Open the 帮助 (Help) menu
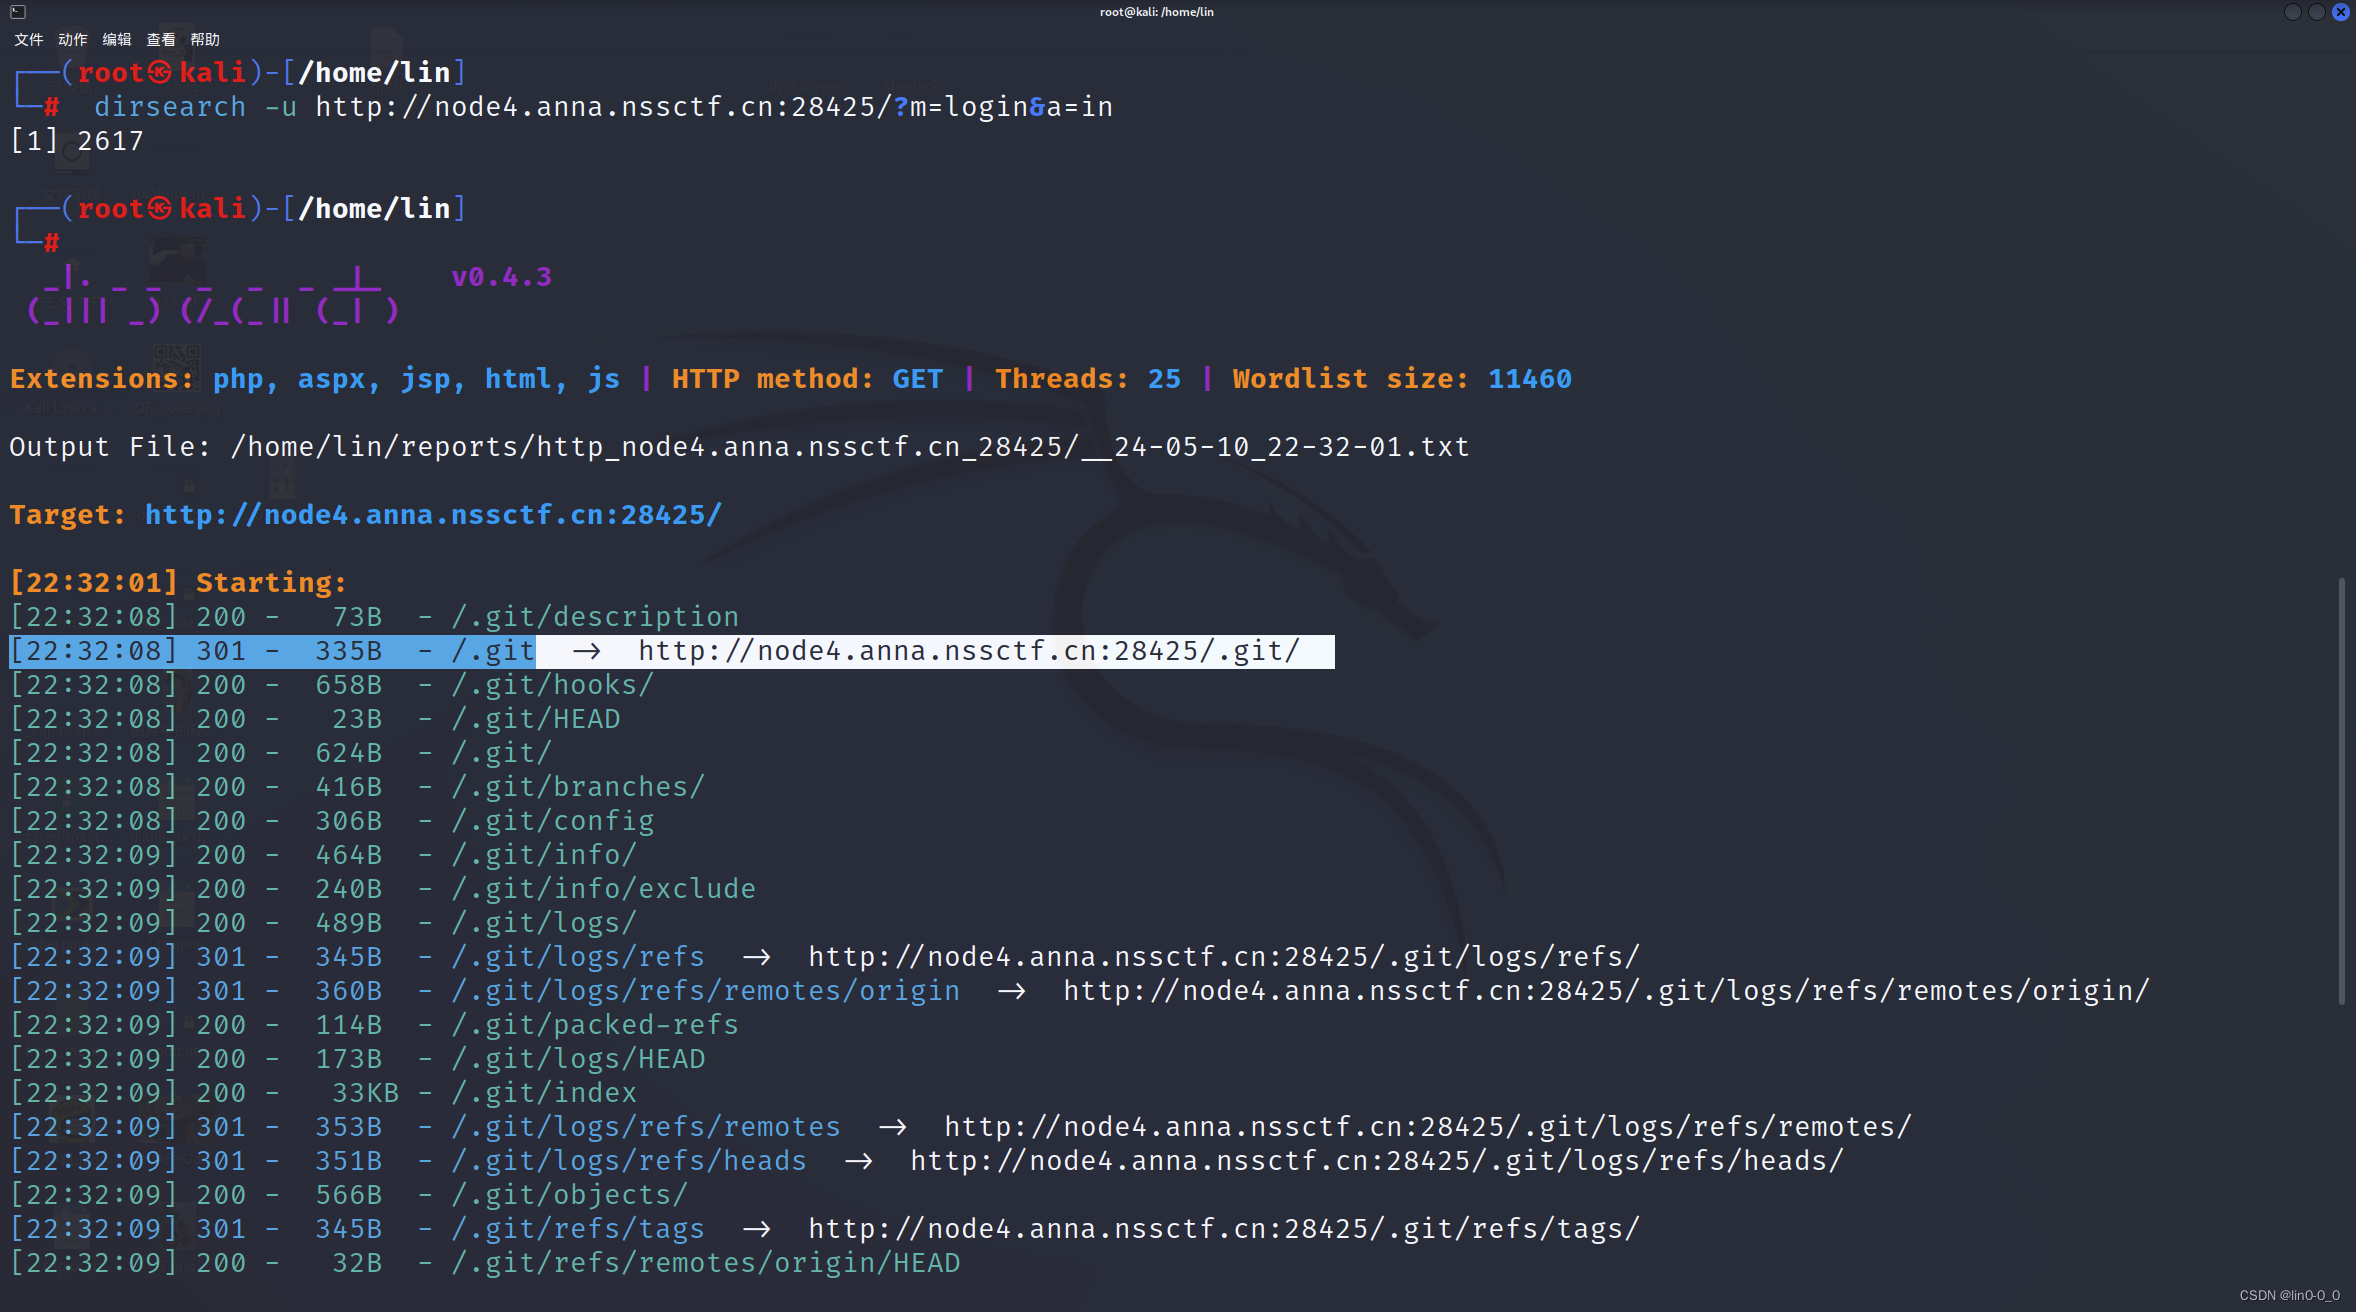Image resolution: width=2356 pixels, height=1312 pixels. (205, 40)
